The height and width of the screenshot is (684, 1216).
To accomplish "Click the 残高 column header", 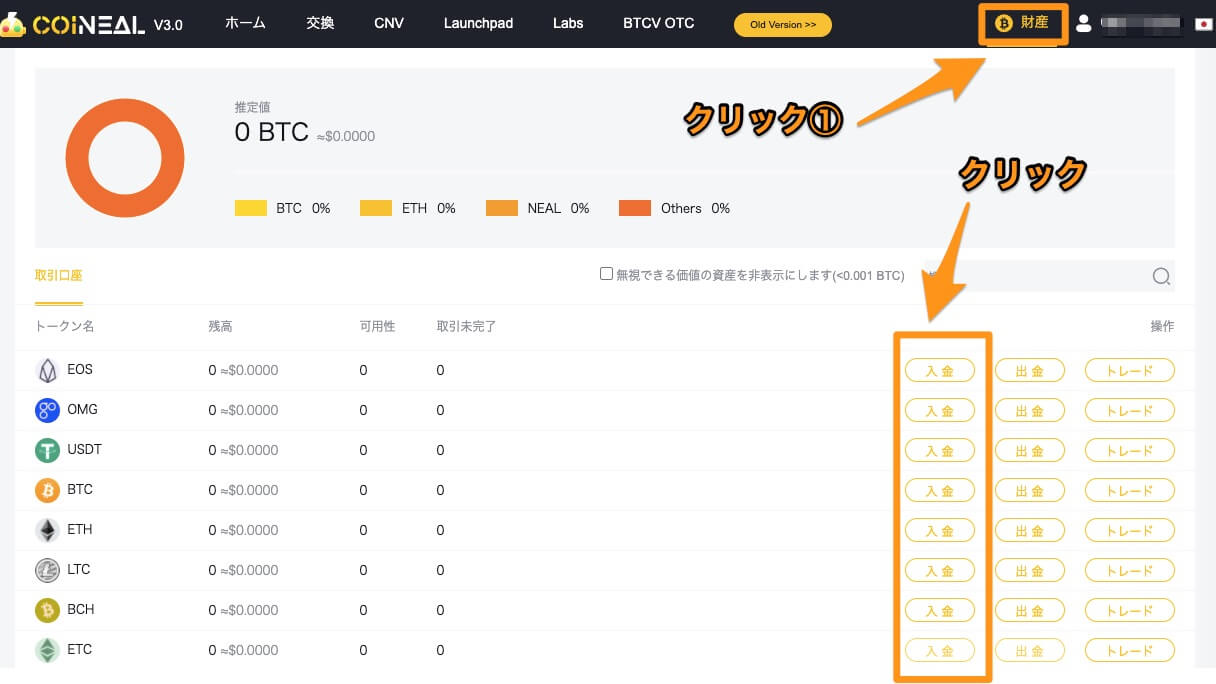I will point(220,327).
